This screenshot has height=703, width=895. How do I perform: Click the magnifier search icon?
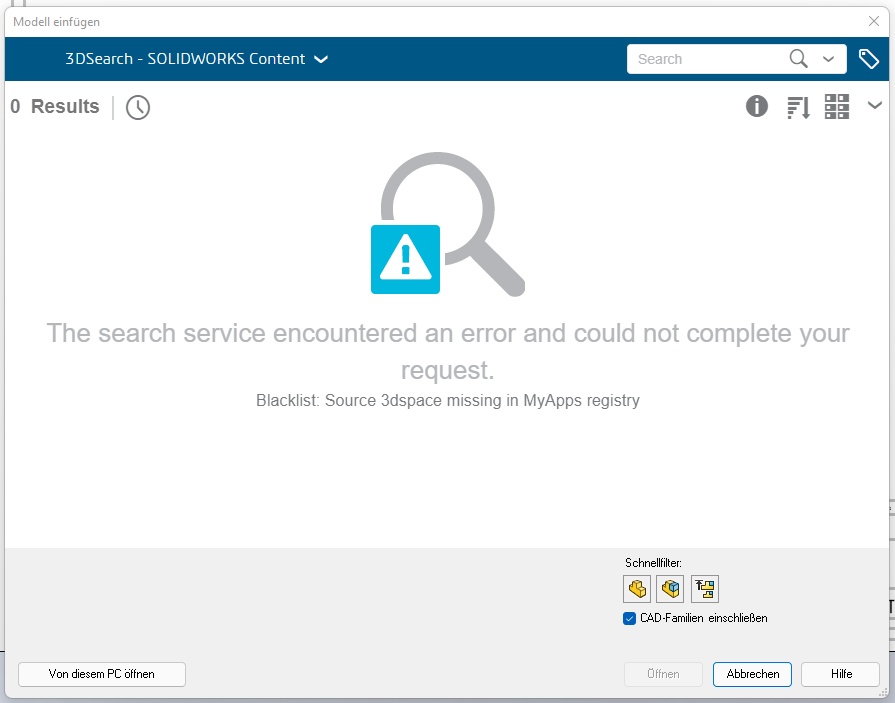tap(798, 59)
